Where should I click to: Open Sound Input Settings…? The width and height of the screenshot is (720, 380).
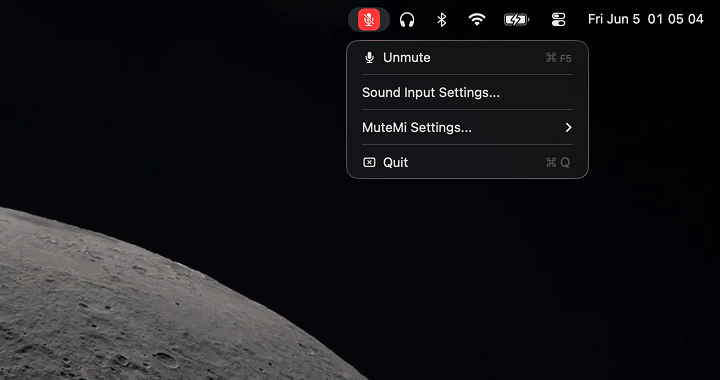[x=467, y=93]
